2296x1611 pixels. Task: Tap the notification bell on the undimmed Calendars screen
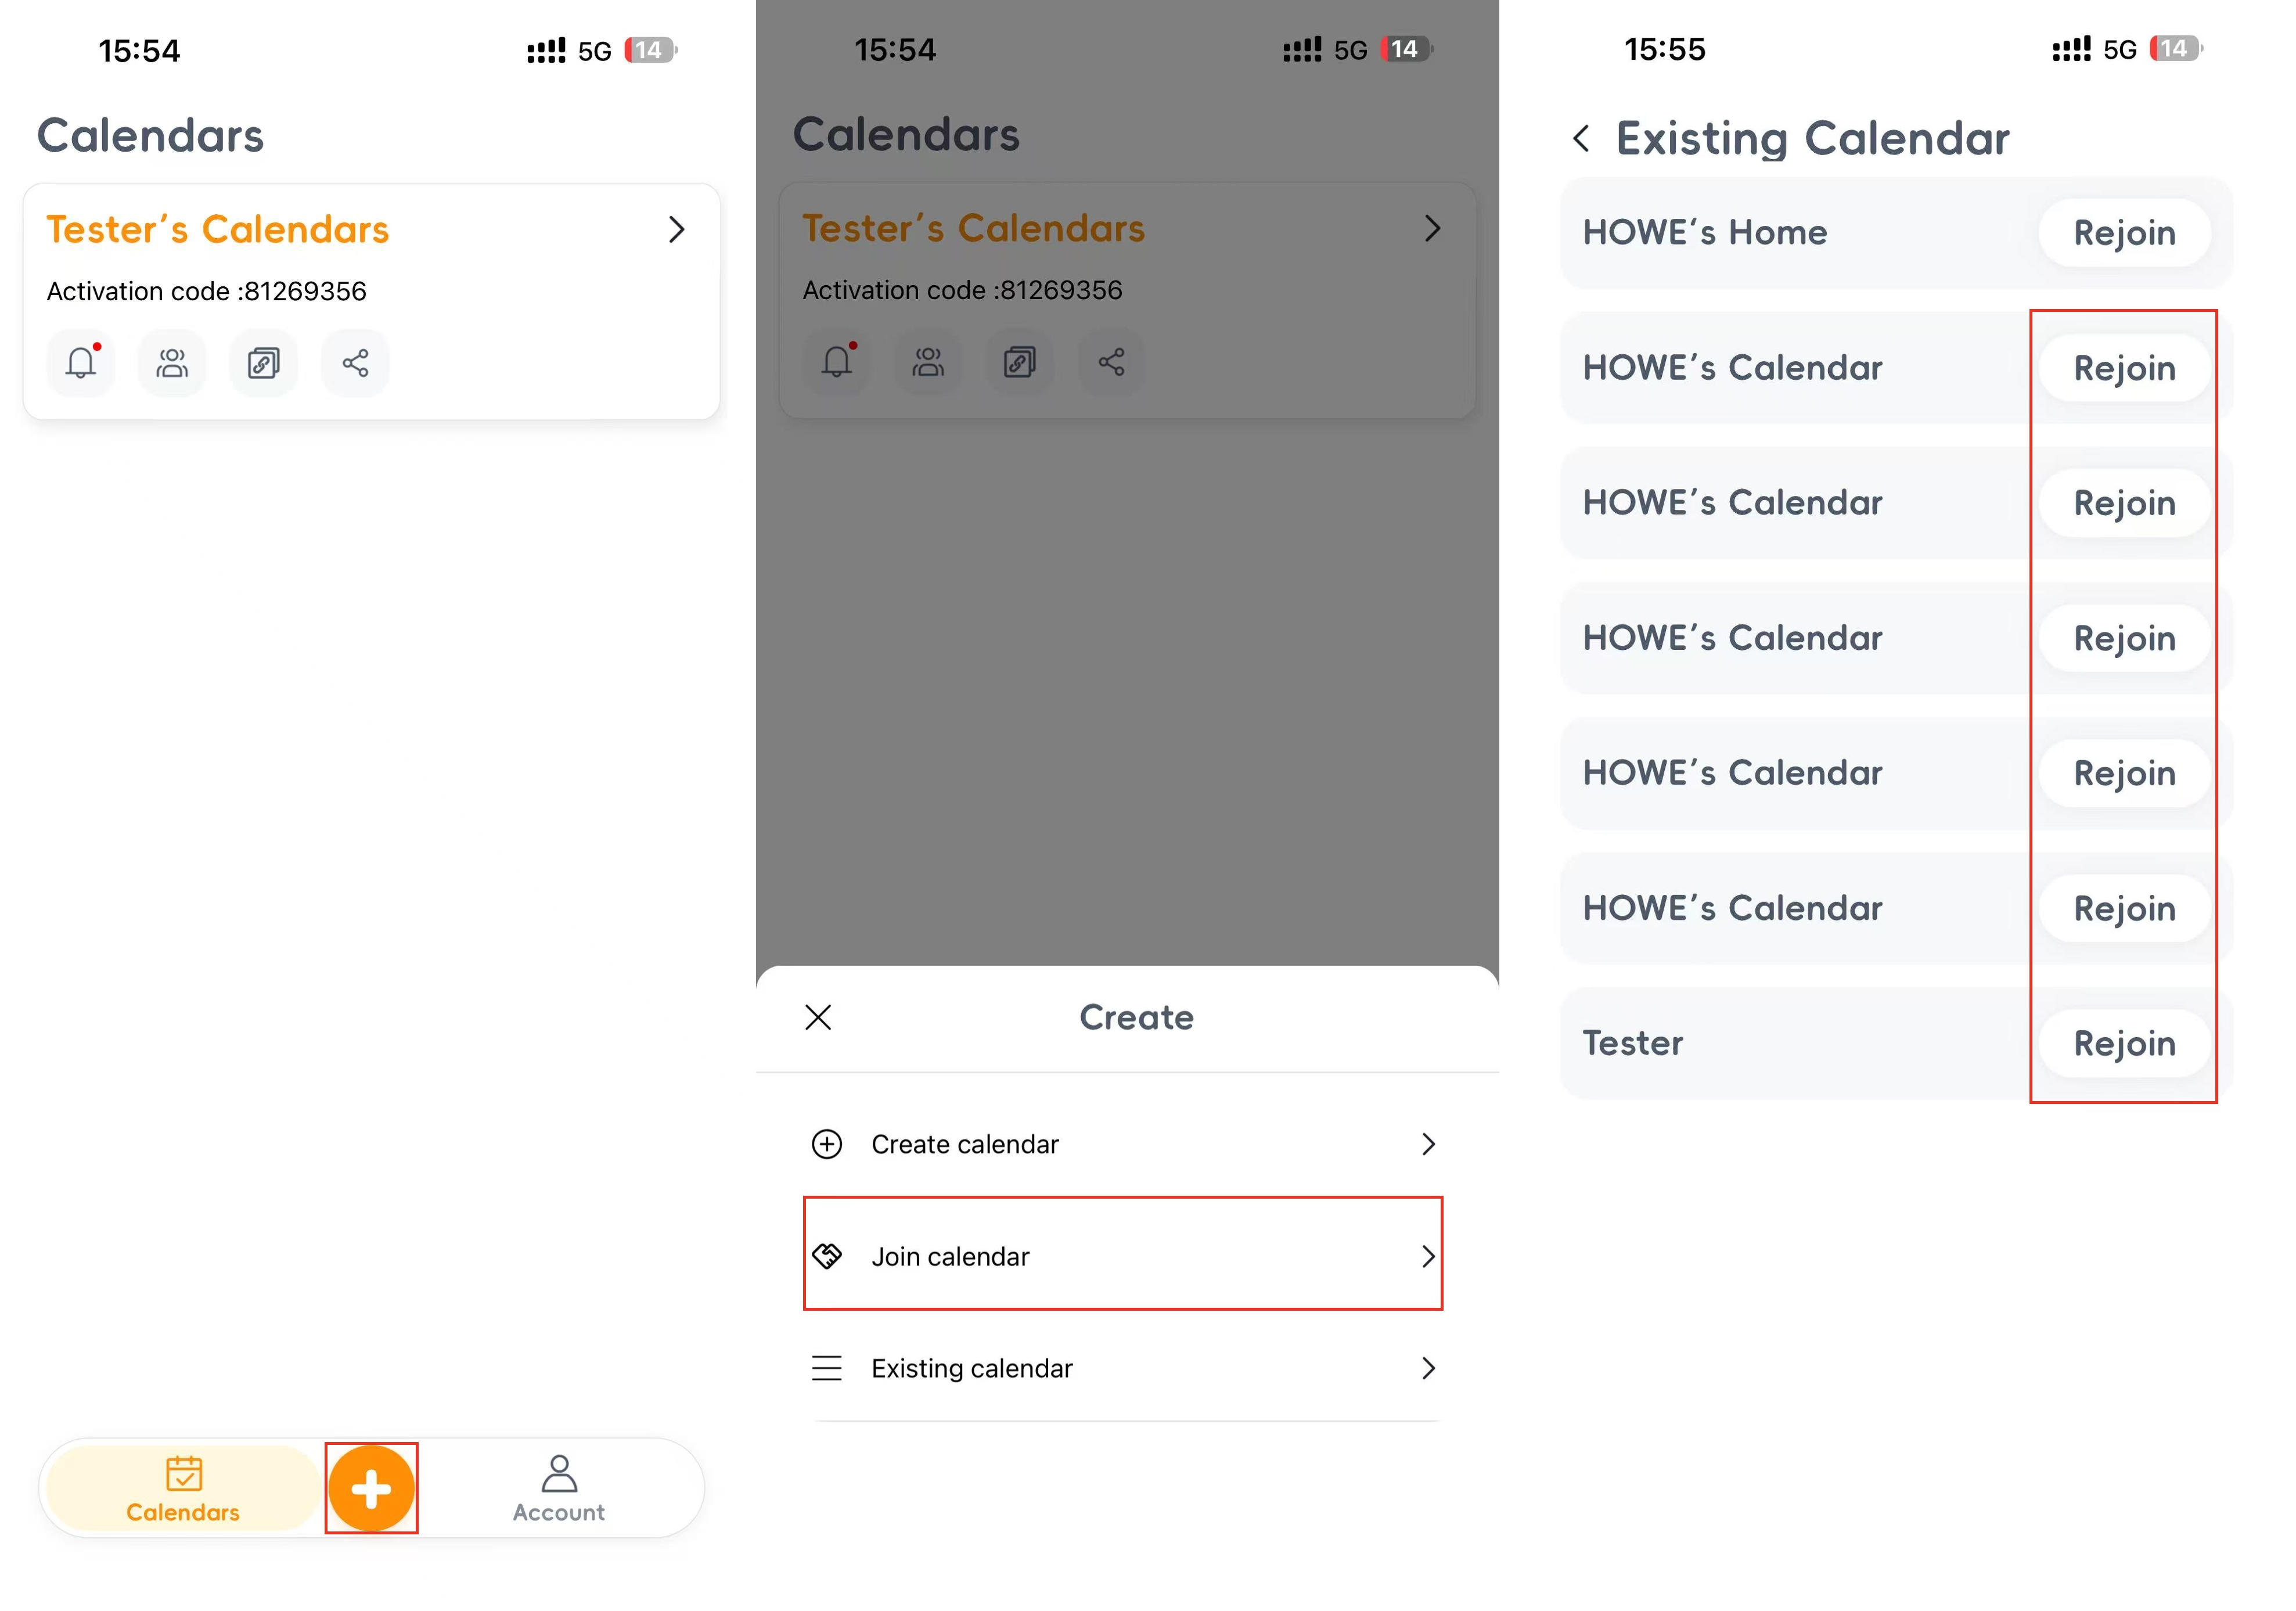click(x=81, y=363)
